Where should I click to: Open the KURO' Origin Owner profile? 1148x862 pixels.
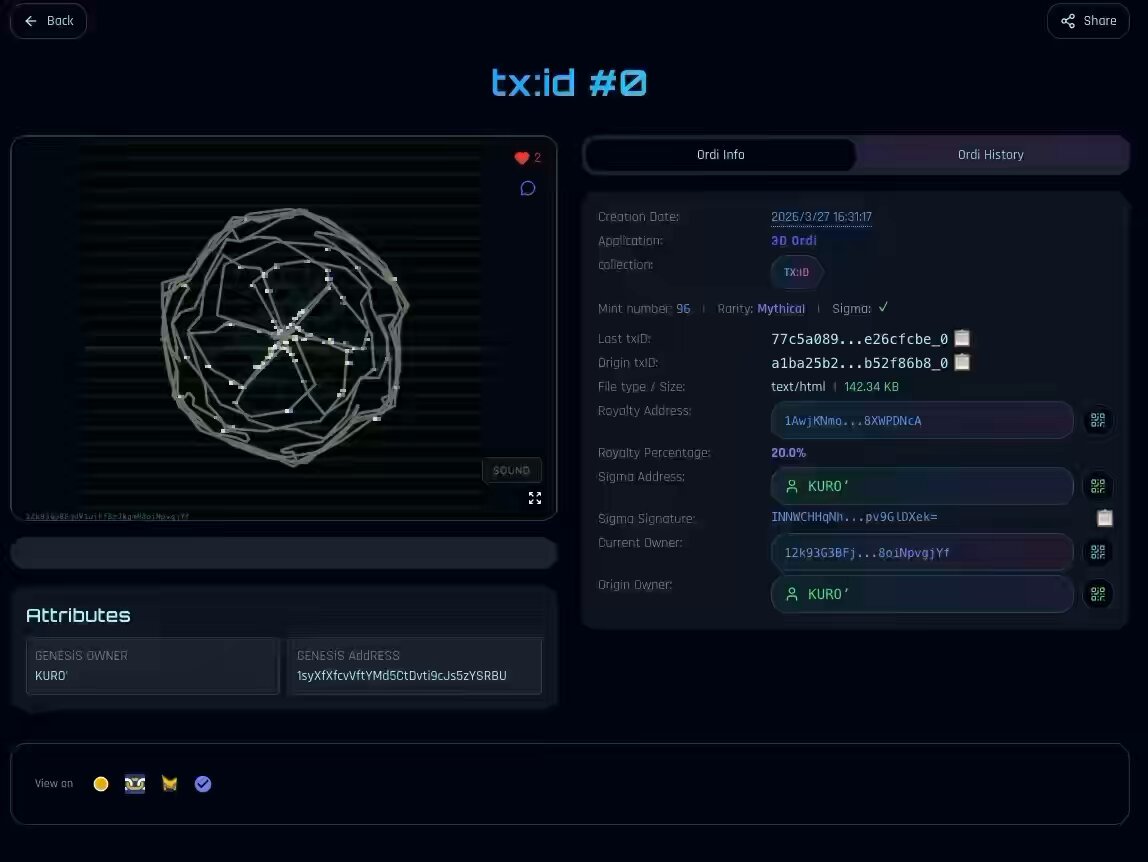pos(922,594)
